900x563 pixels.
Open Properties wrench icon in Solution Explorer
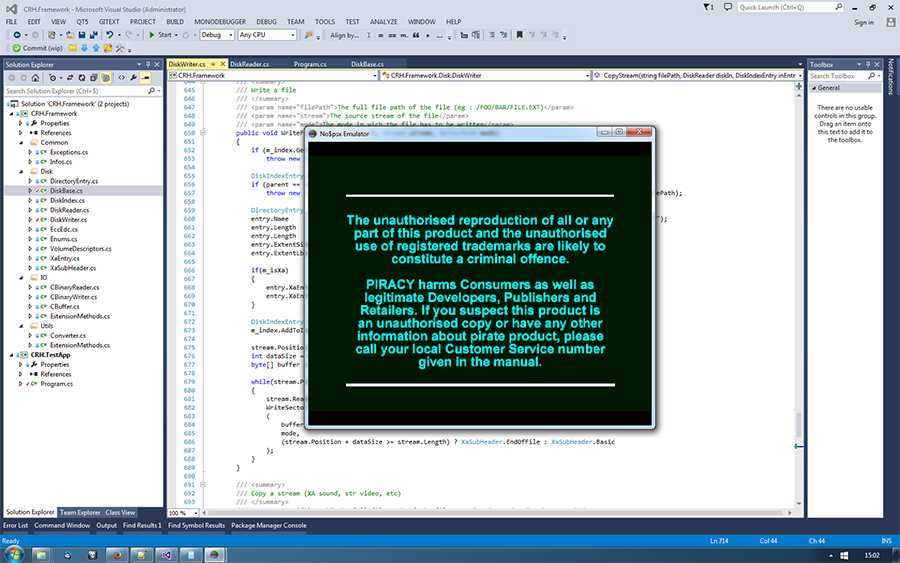point(134,77)
